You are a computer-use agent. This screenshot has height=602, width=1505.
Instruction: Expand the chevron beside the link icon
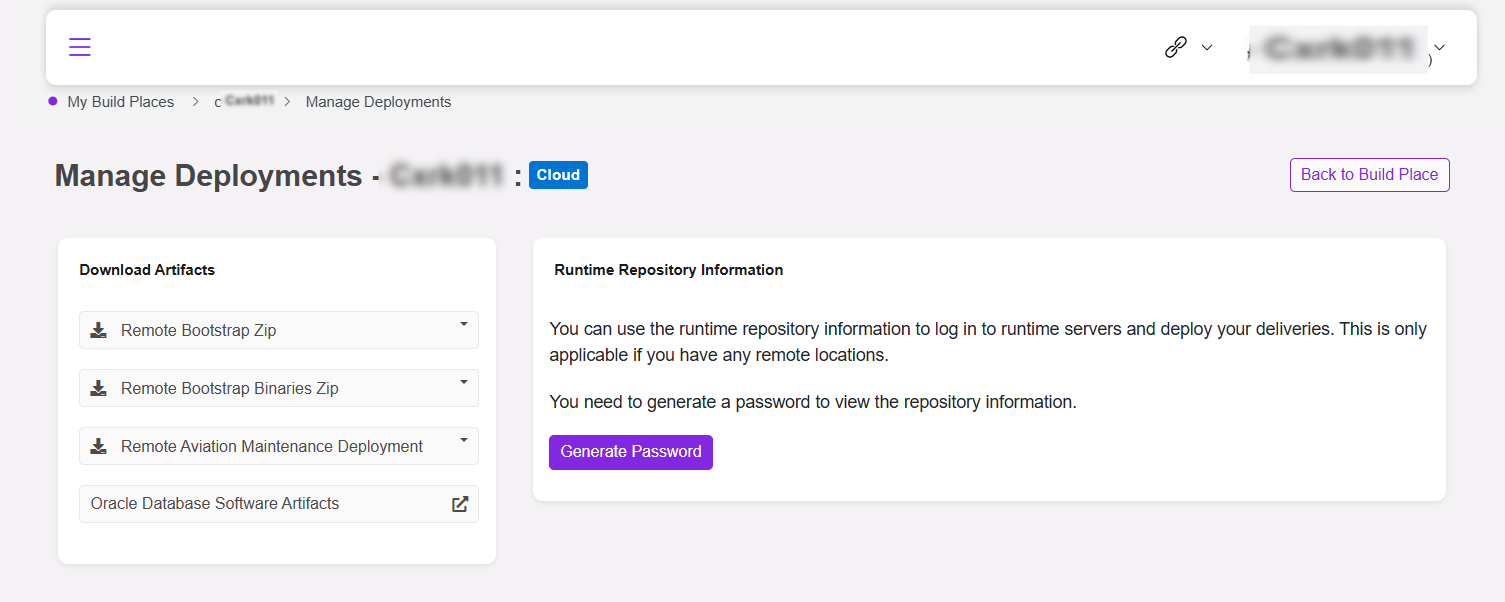click(1207, 47)
